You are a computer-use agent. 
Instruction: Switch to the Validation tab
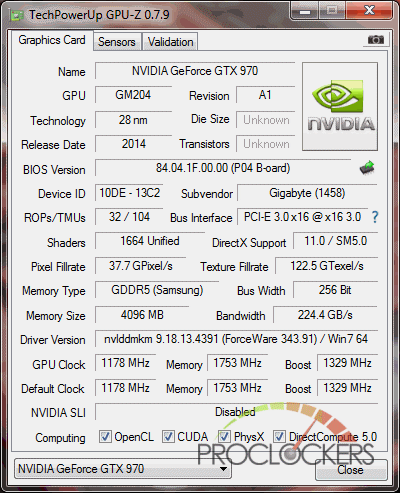(x=170, y=42)
